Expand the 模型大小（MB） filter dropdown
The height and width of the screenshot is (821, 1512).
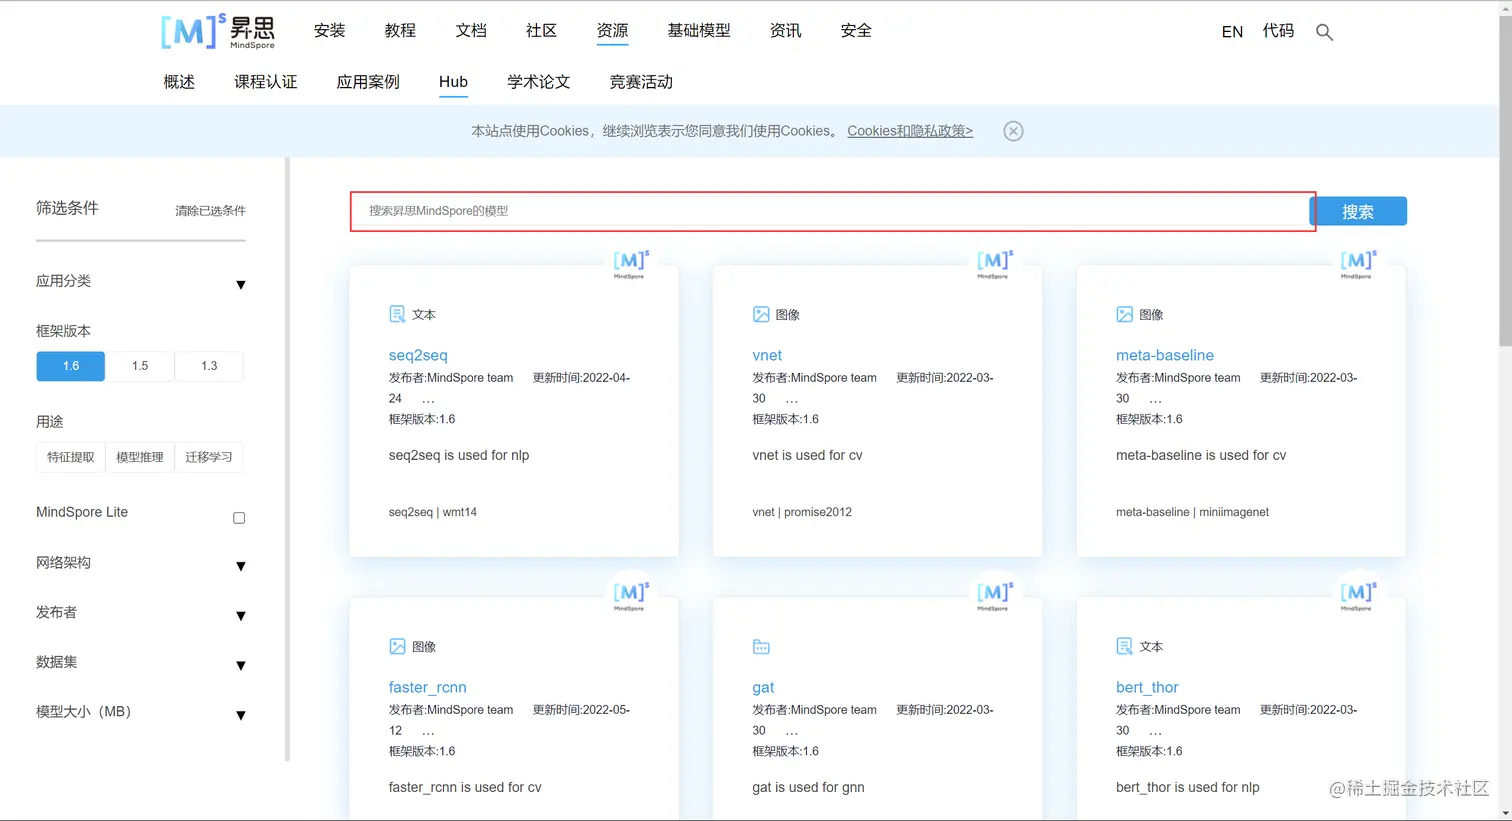241,716
